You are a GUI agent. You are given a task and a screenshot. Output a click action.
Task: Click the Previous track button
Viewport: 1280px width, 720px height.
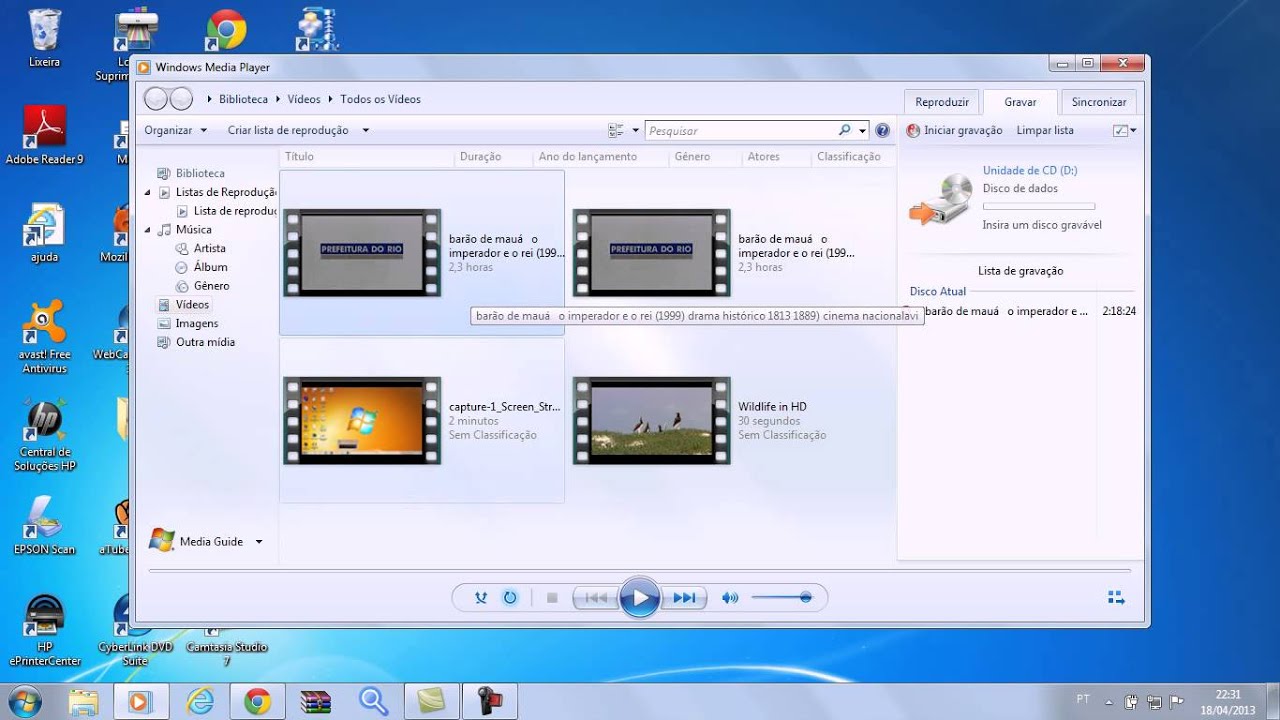(596, 598)
